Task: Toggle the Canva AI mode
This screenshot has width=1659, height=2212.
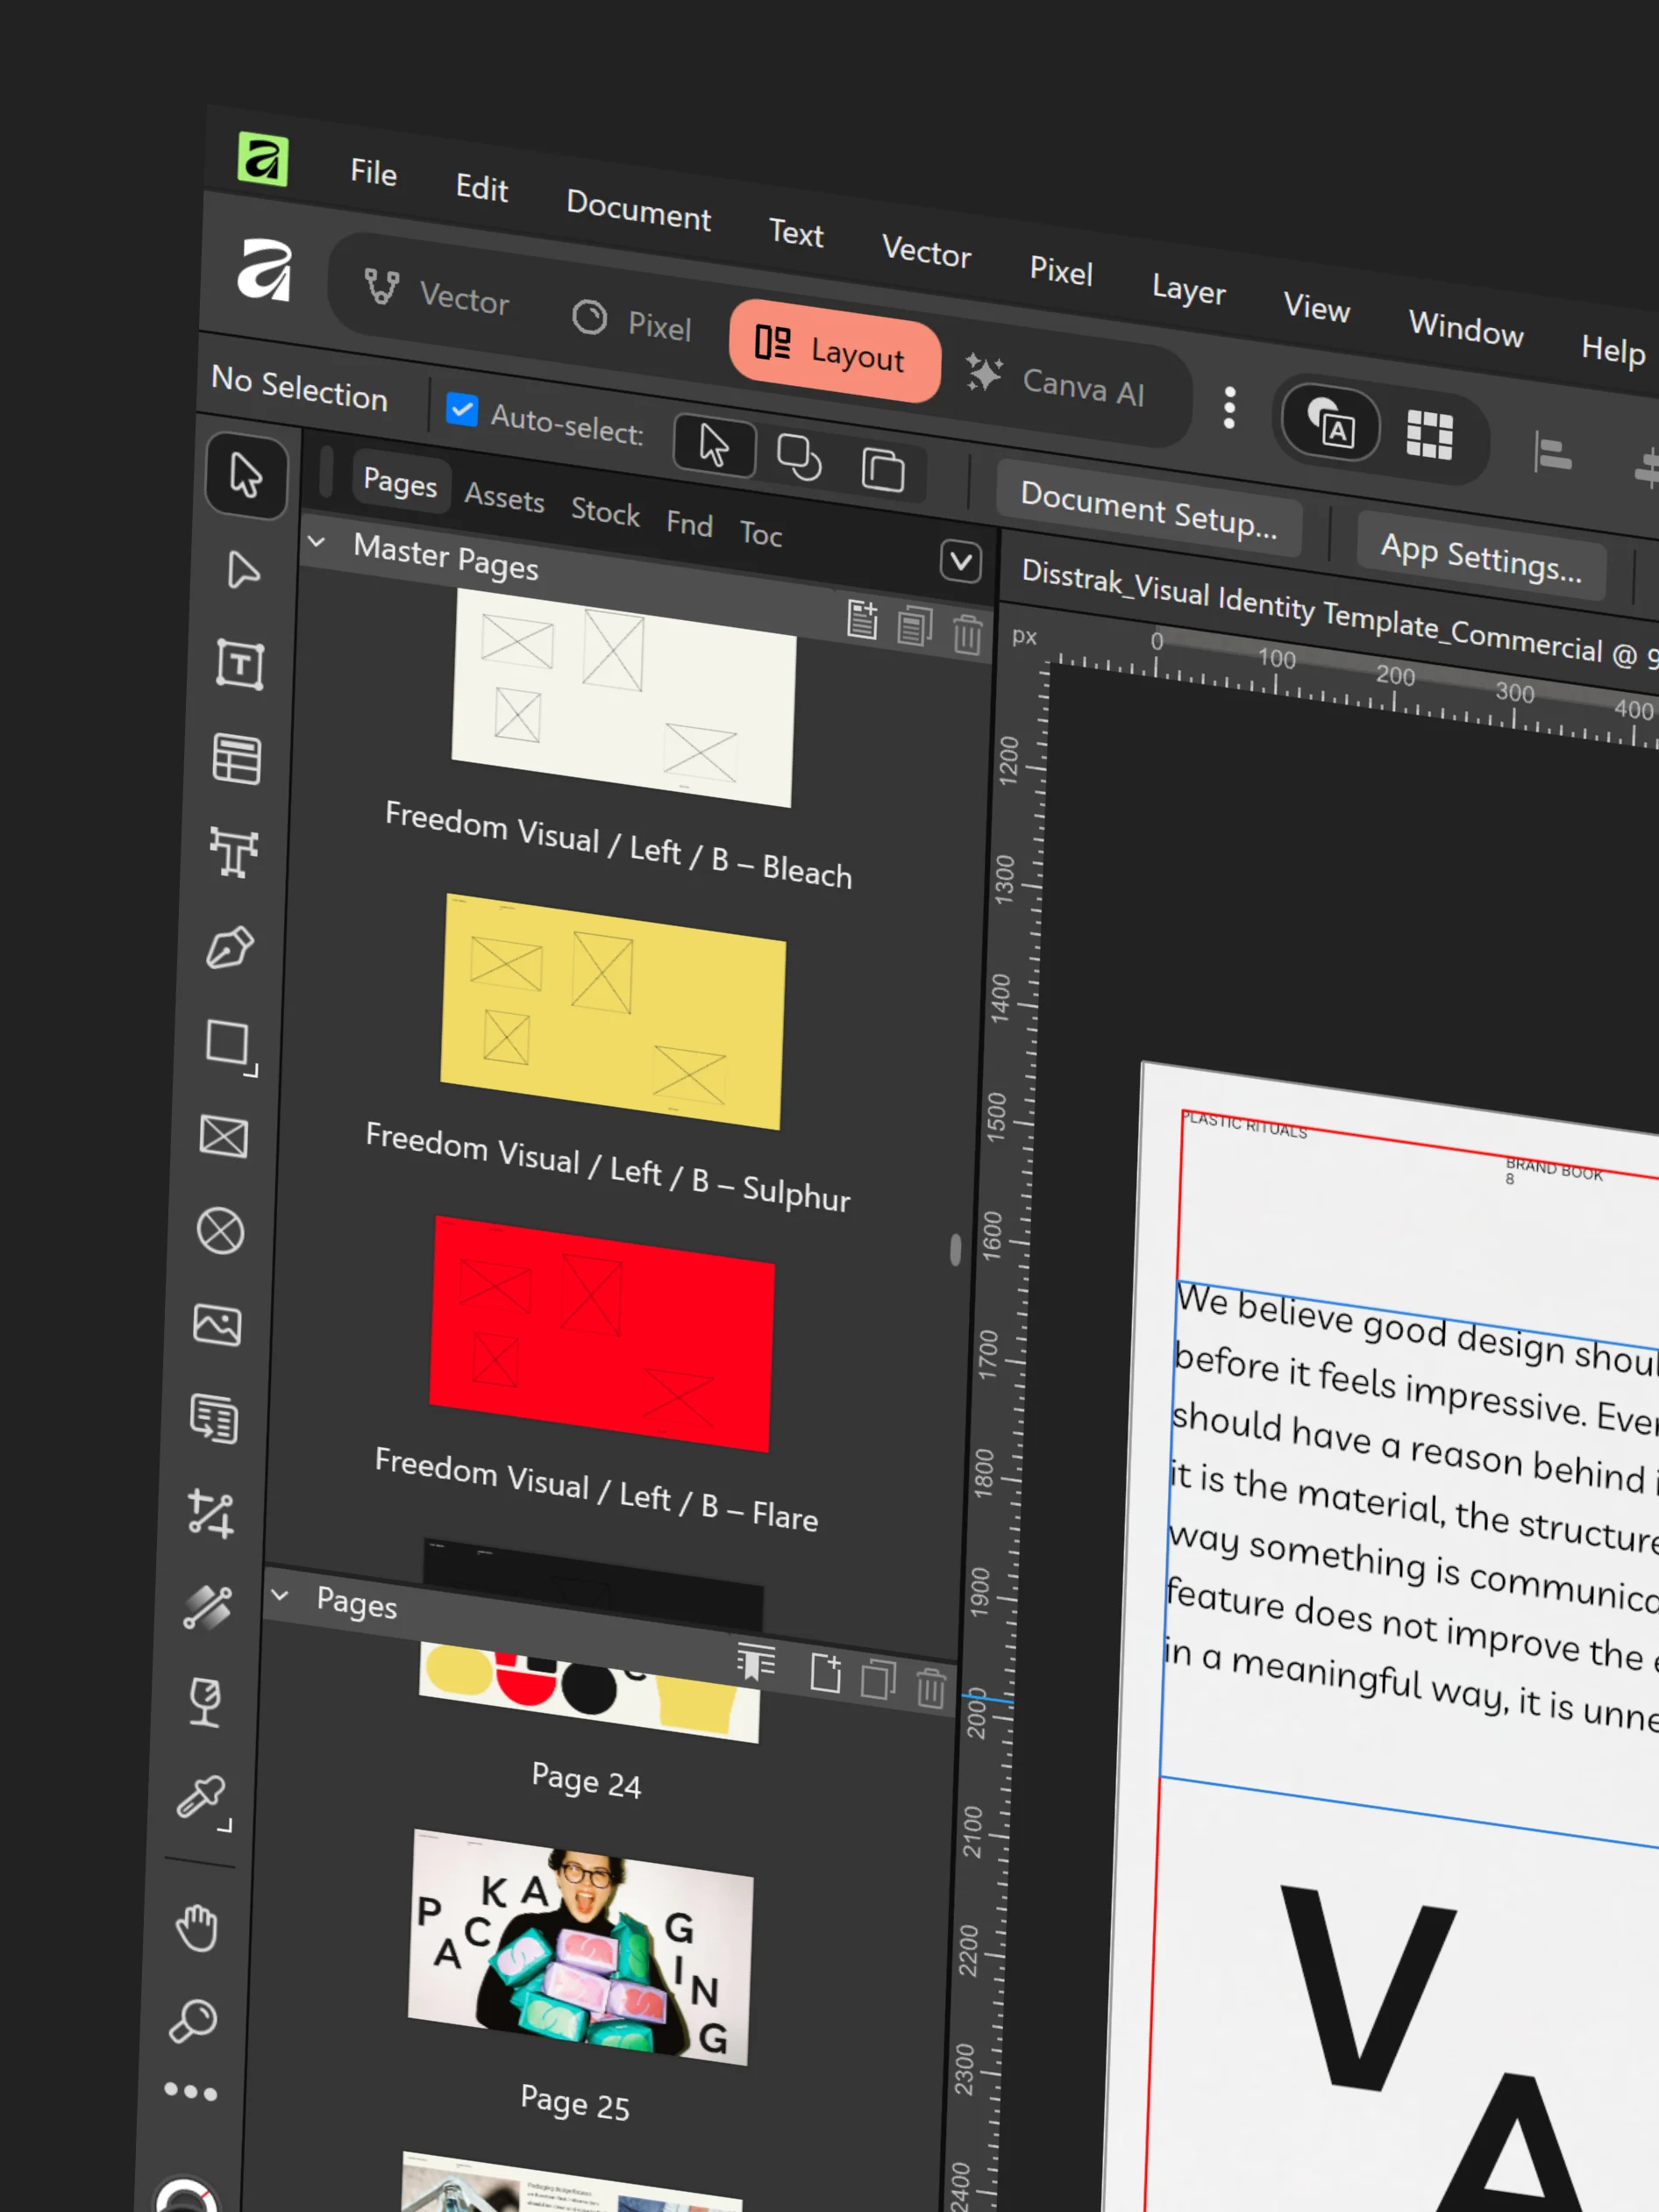Action: (x=1055, y=381)
